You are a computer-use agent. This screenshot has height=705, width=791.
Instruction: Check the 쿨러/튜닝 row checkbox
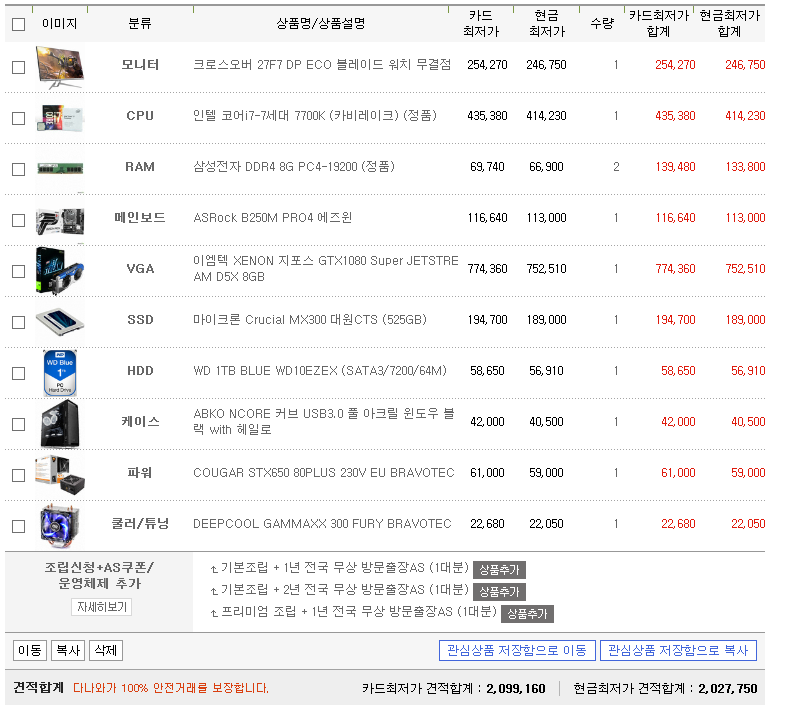pos(19,525)
